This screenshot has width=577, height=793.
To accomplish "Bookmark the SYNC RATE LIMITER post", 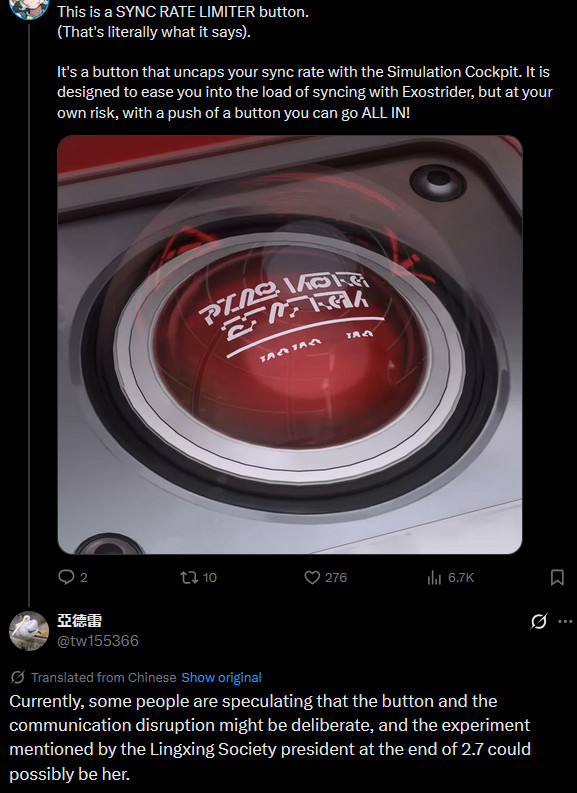I will [x=557, y=577].
